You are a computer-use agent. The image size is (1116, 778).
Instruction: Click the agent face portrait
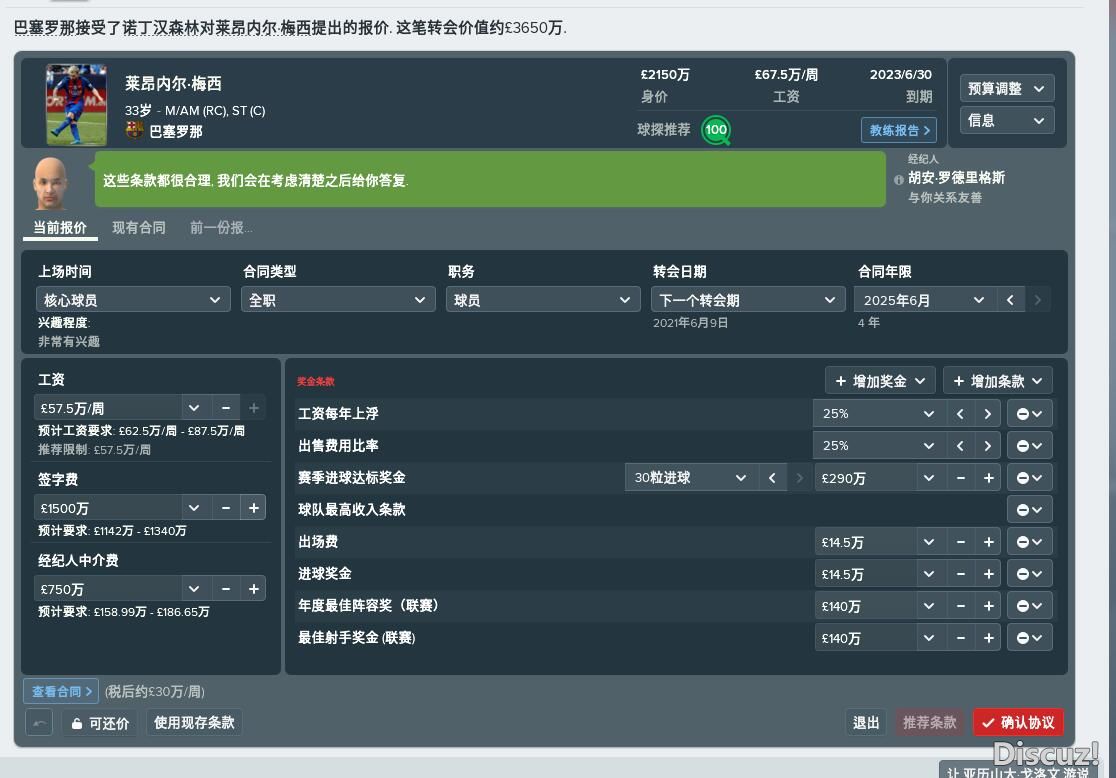(51, 182)
